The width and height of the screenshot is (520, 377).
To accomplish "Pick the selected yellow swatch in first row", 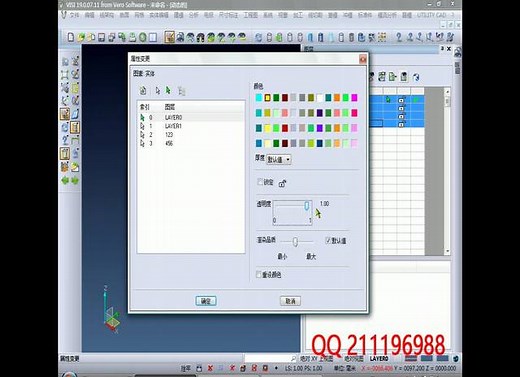I will pyautogui.click(x=267, y=98).
